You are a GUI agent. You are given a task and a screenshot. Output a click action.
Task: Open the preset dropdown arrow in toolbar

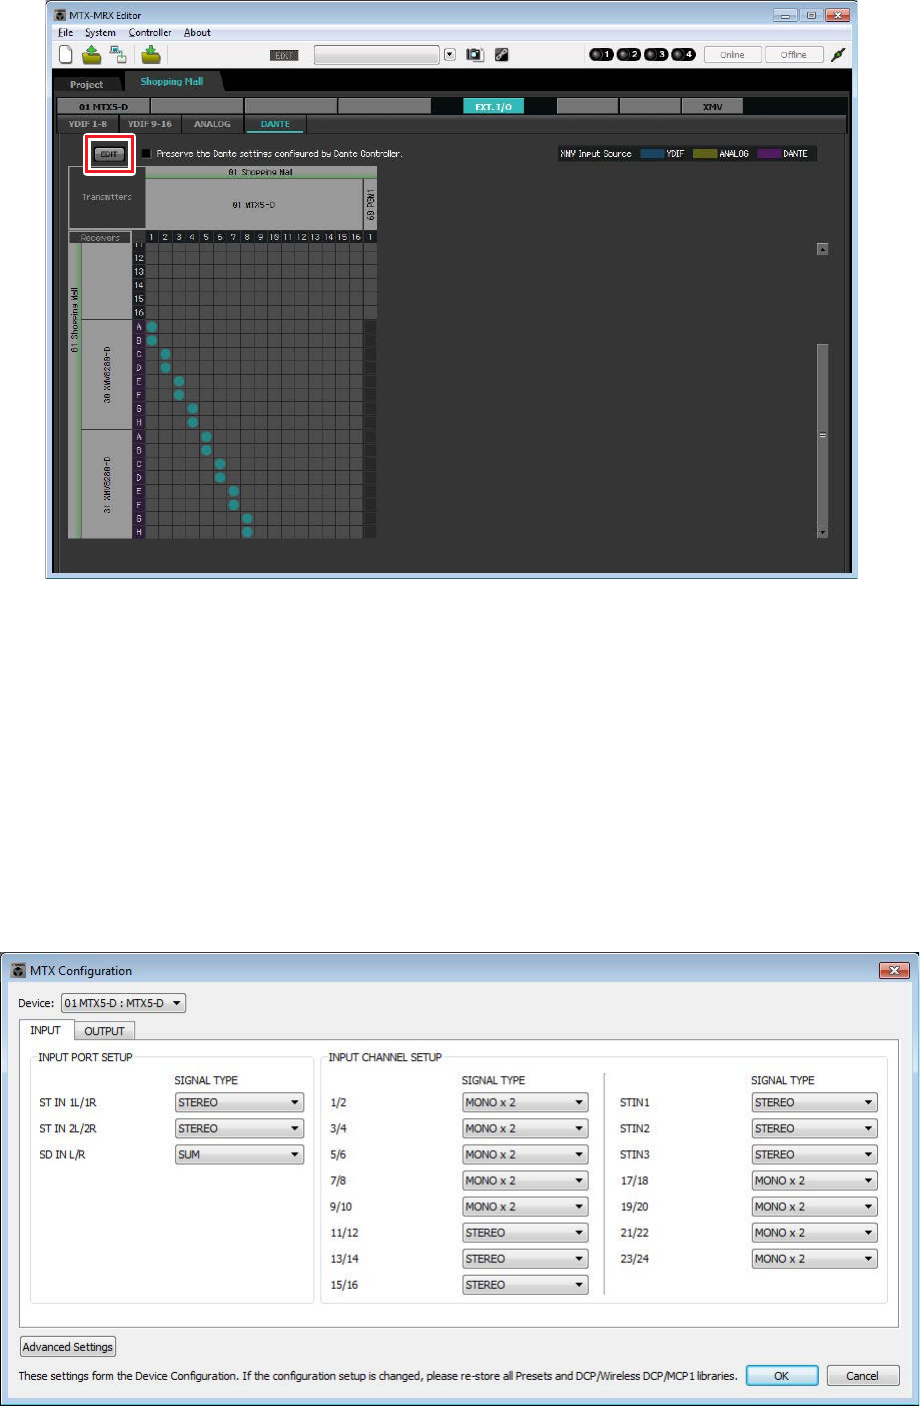[x=450, y=55]
